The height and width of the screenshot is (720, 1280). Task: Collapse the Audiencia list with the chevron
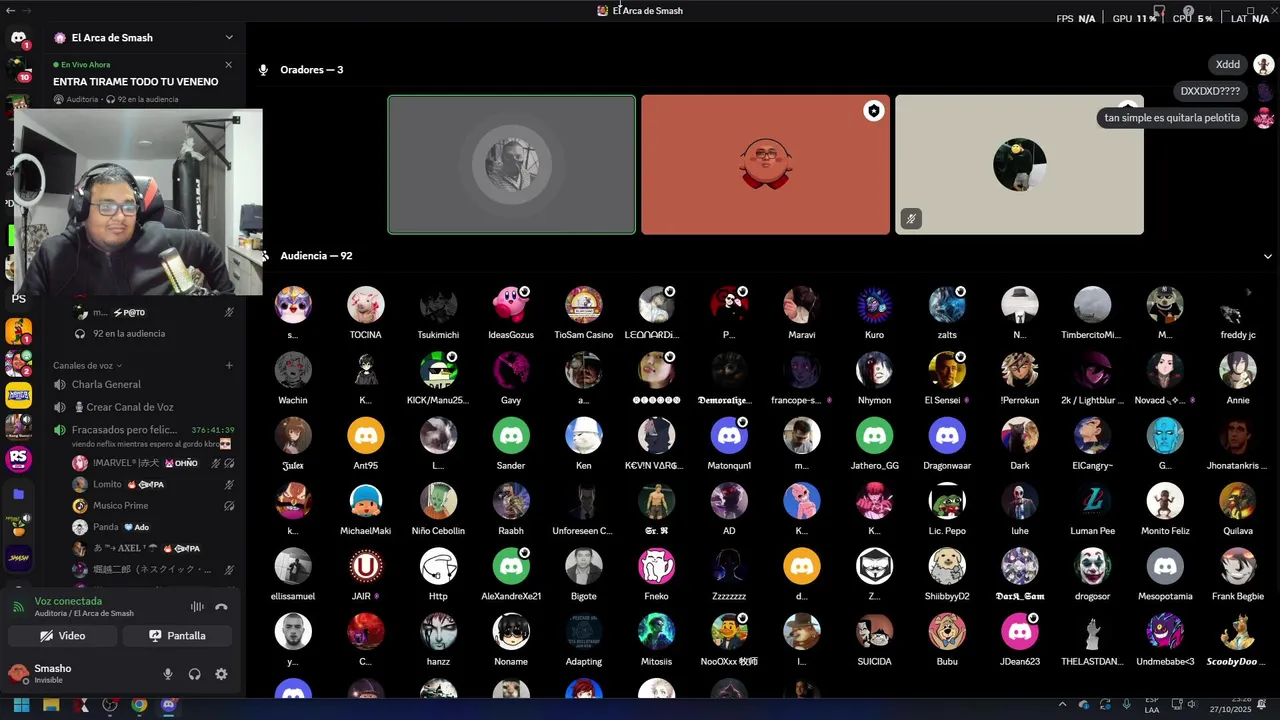pyautogui.click(x=1268, y=256)
